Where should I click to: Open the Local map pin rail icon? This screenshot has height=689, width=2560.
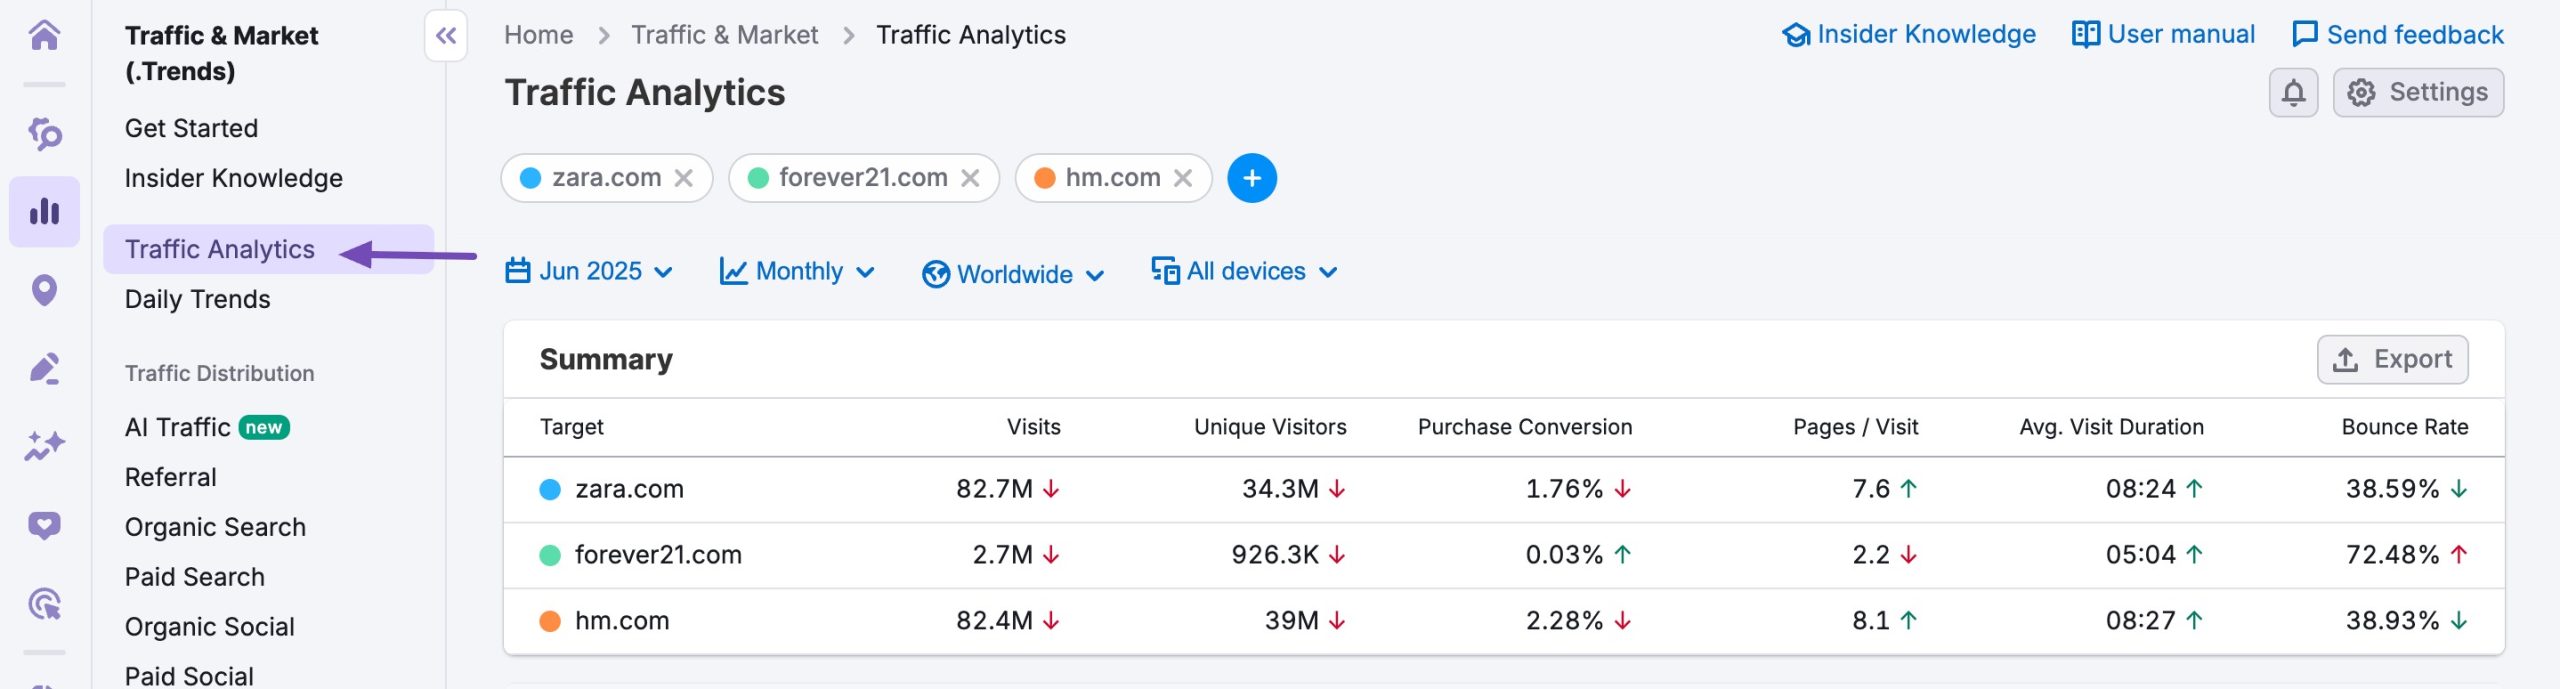tap(44, 290)
